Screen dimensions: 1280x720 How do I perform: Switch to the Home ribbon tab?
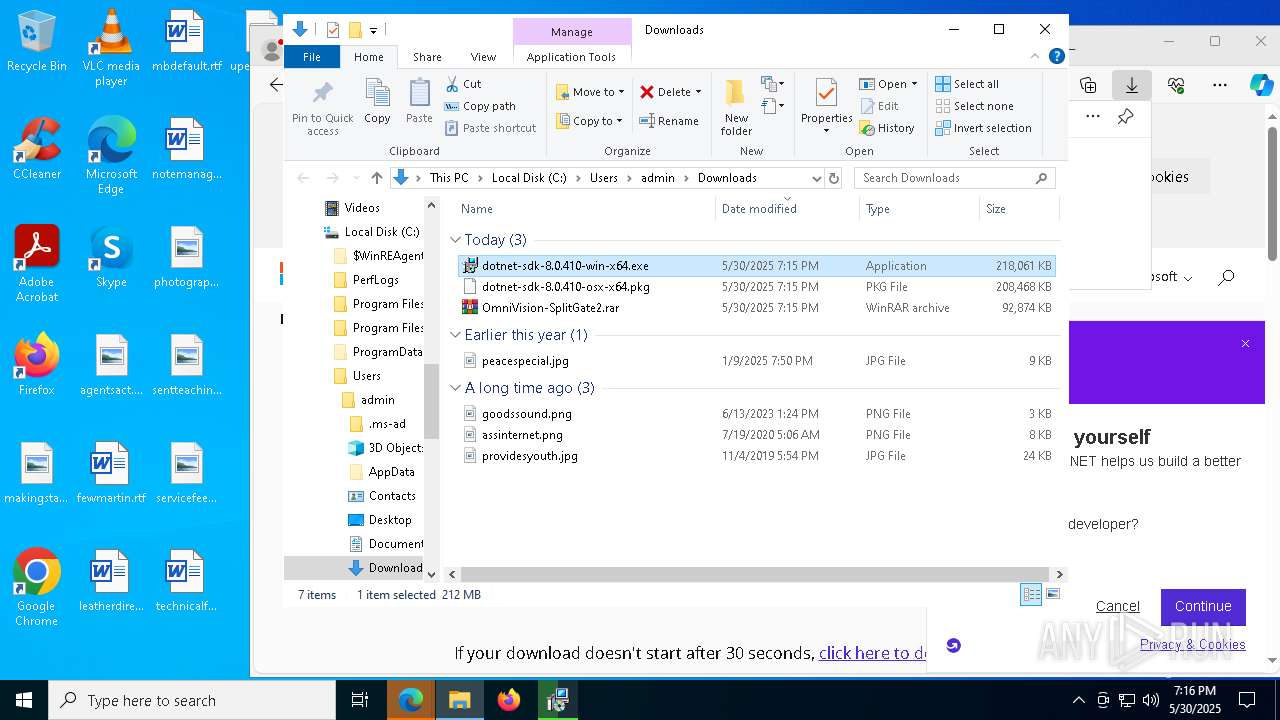(x=368, y=57)
